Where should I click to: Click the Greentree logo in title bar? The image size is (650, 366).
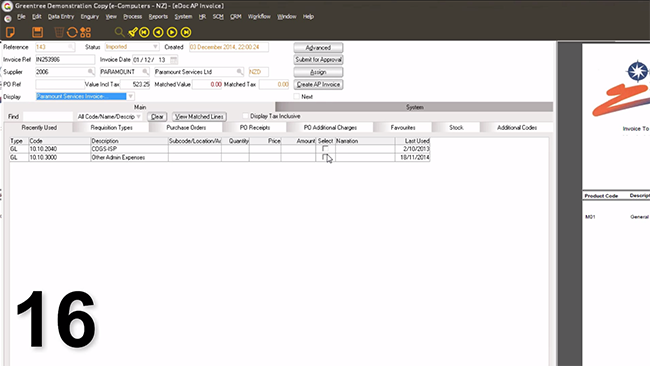point(7,6)
